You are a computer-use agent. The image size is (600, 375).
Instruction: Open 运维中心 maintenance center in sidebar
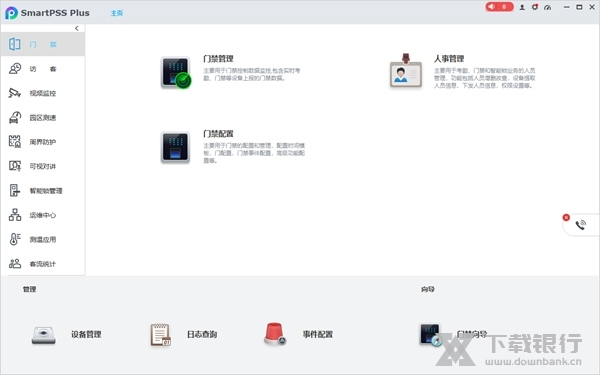42,215
